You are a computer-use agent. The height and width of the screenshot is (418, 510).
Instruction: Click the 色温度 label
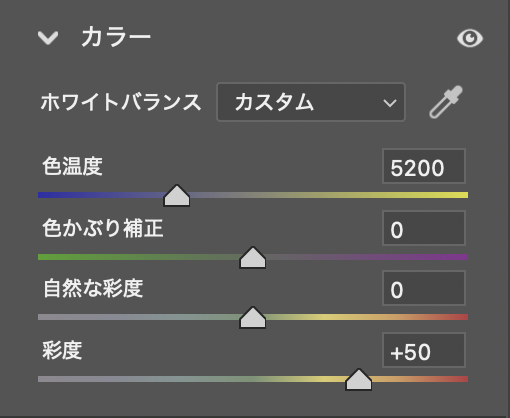coord(72,166)
